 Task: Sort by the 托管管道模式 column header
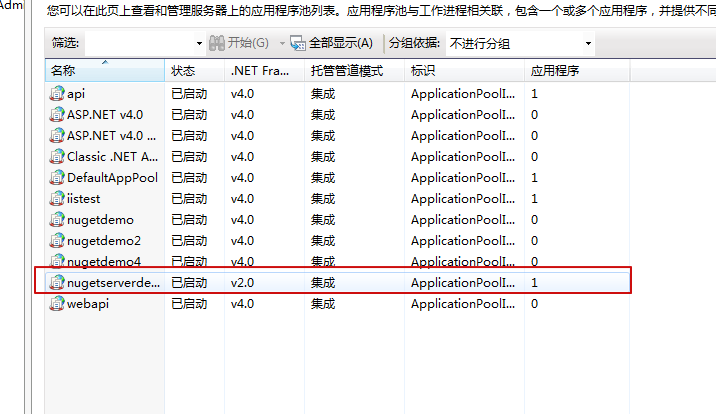click(x=354, y=71)
